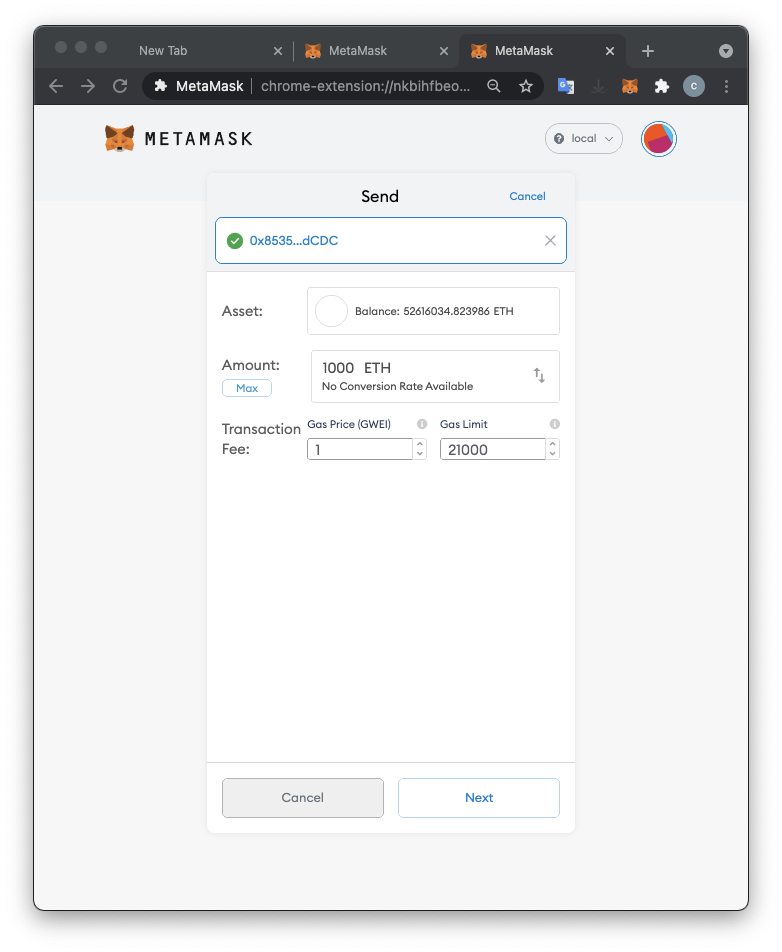Screen dimensions: 782x952
Task: Click the extension puzzle icon in address bar
Action: coord(160,86)
